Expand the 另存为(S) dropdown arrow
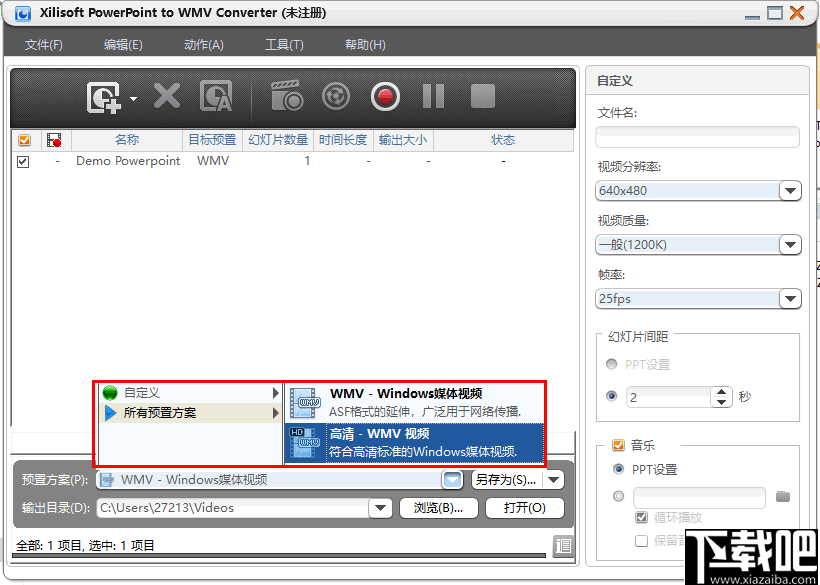The width and height of the screenshot is (820, 585). tap(556, 480)
